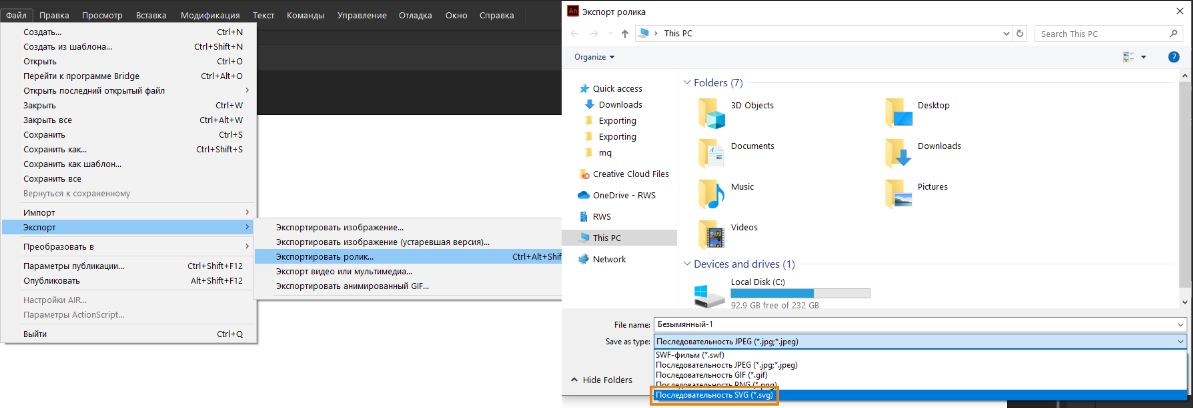Viewport: 1193px width, 408px height.
Task: Click the Forward arrow in export dialog
Action: (593, 33)
